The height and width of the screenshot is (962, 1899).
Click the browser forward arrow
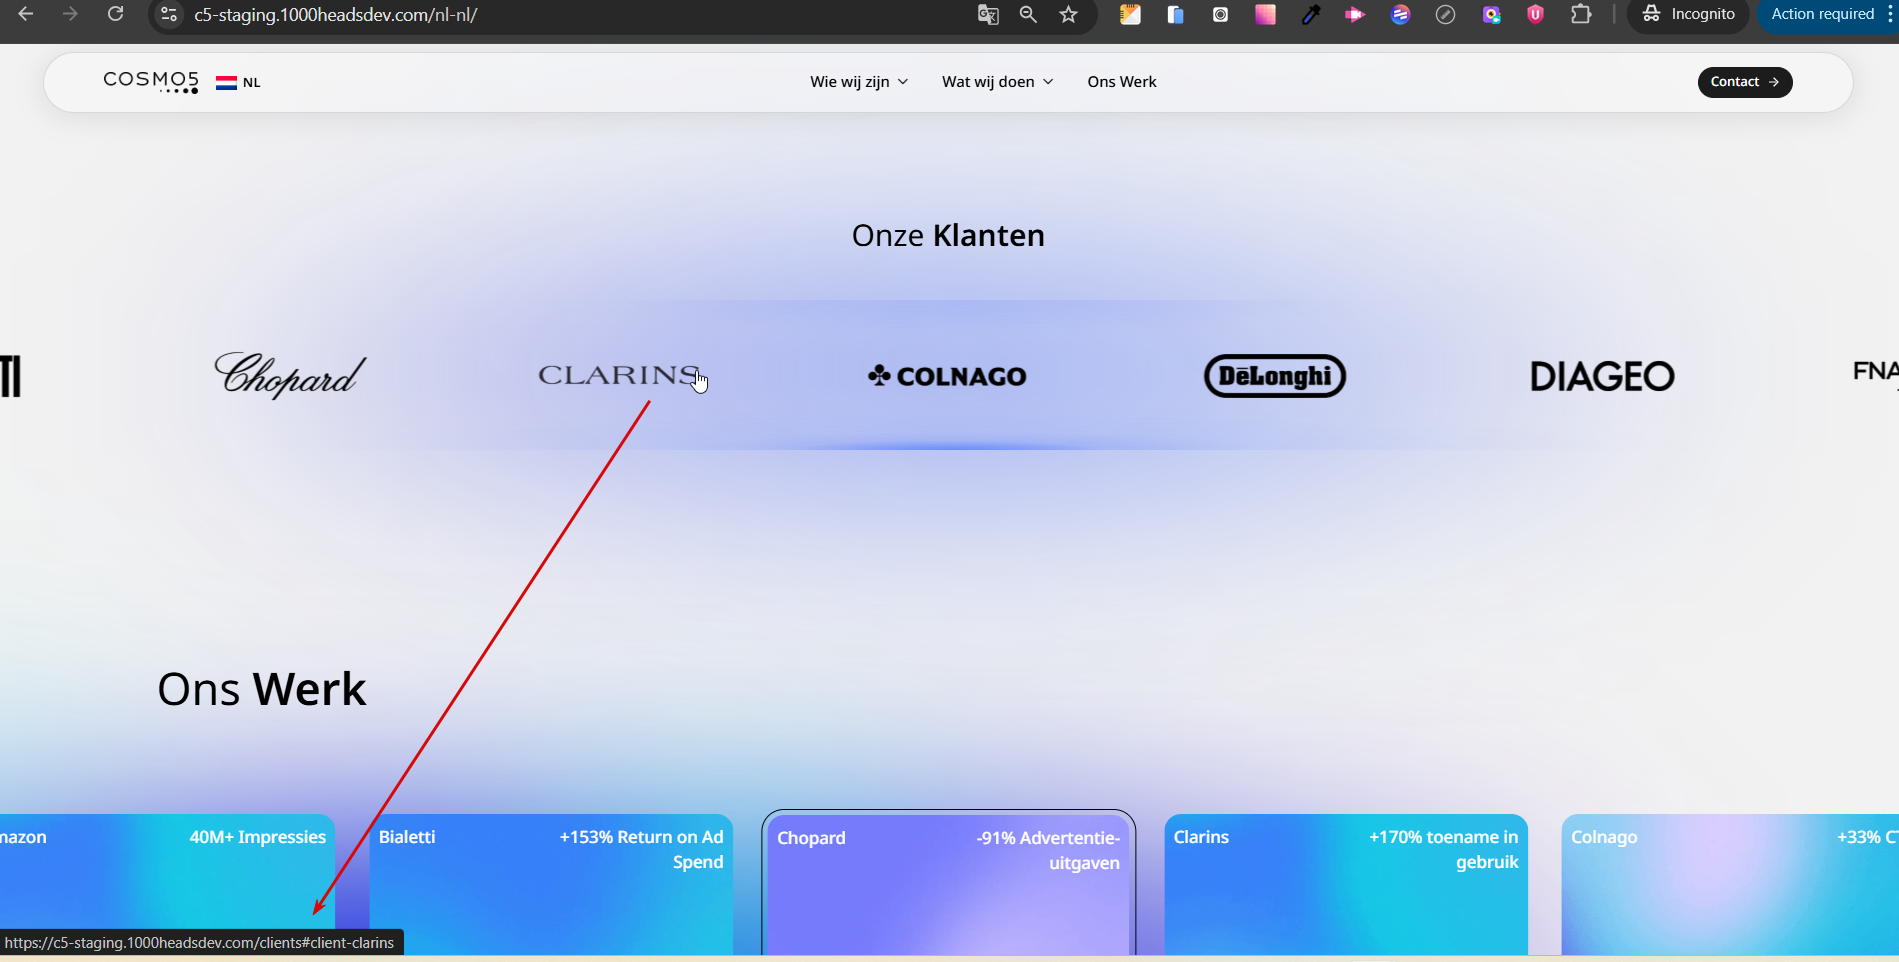coord(70,14)
